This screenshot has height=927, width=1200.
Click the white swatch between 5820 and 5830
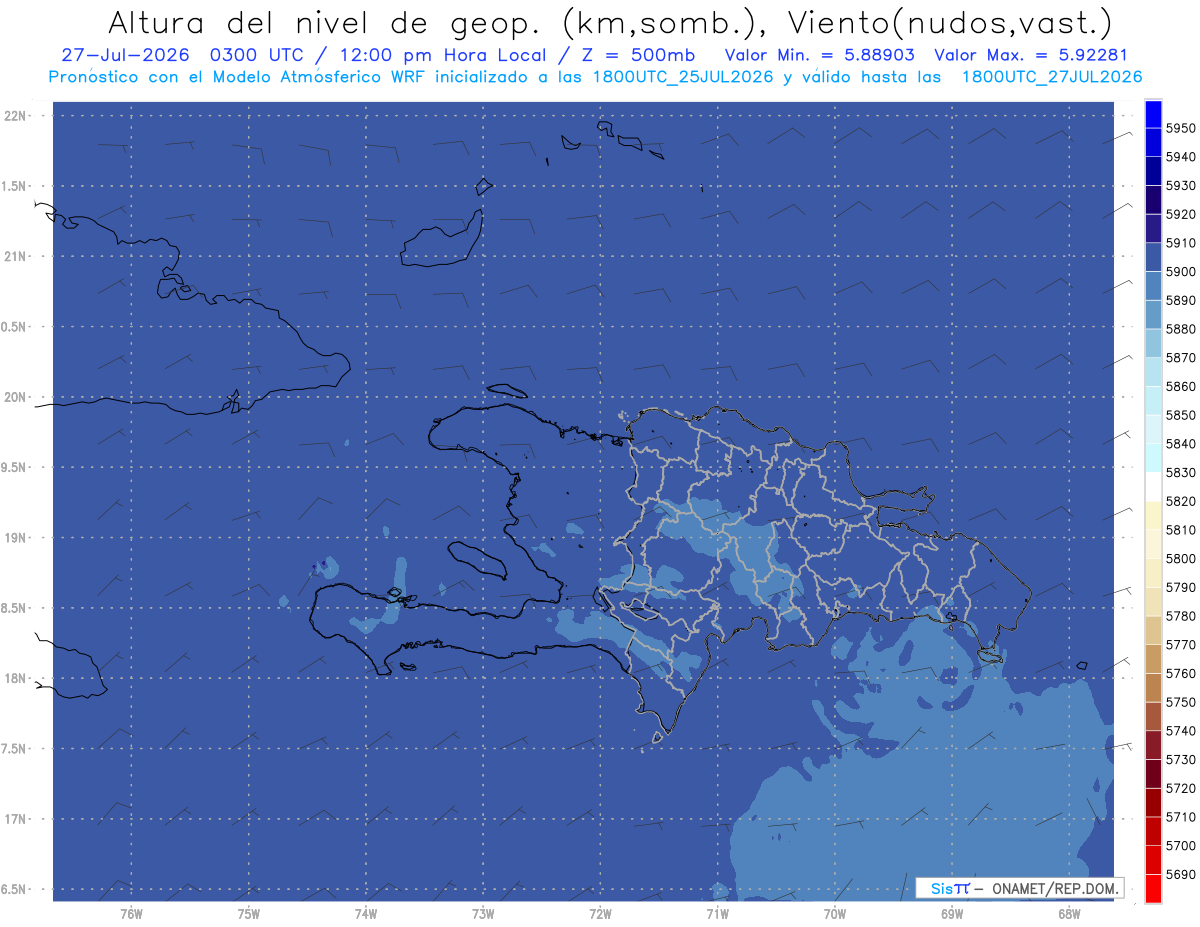pos(1153,487)
